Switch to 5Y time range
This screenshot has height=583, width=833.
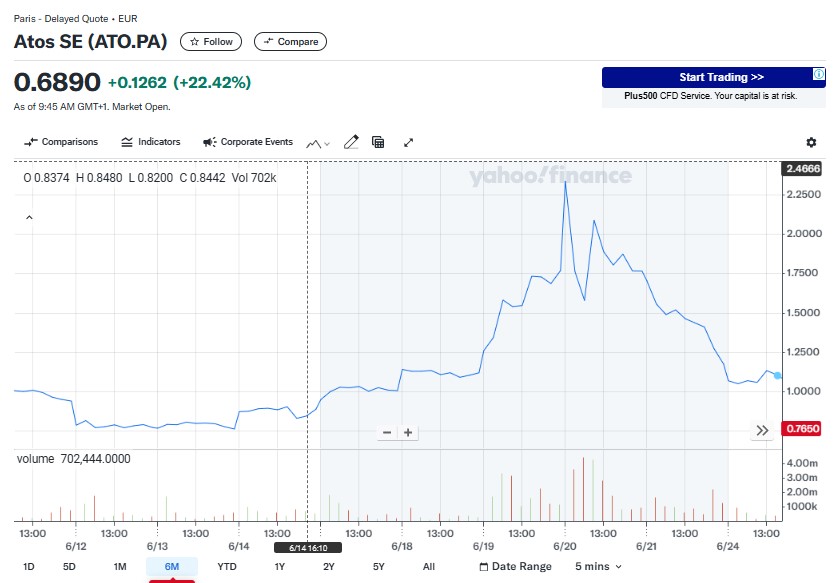point(378,567)
